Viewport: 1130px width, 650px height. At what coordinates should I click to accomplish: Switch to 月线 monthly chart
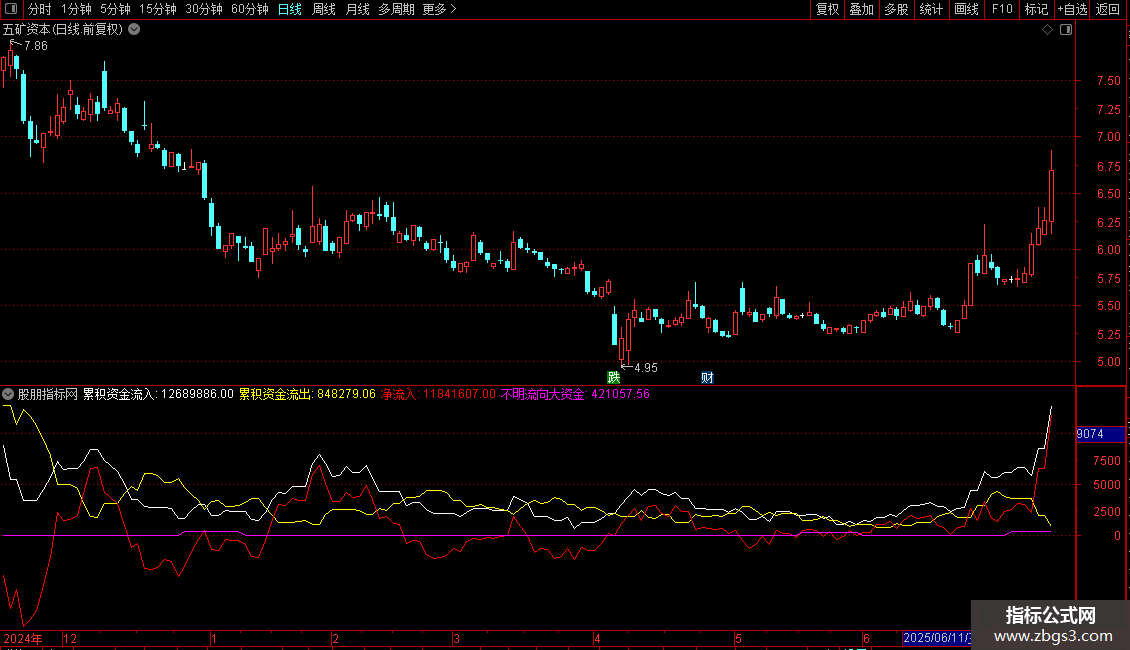(x=357, y=9)
